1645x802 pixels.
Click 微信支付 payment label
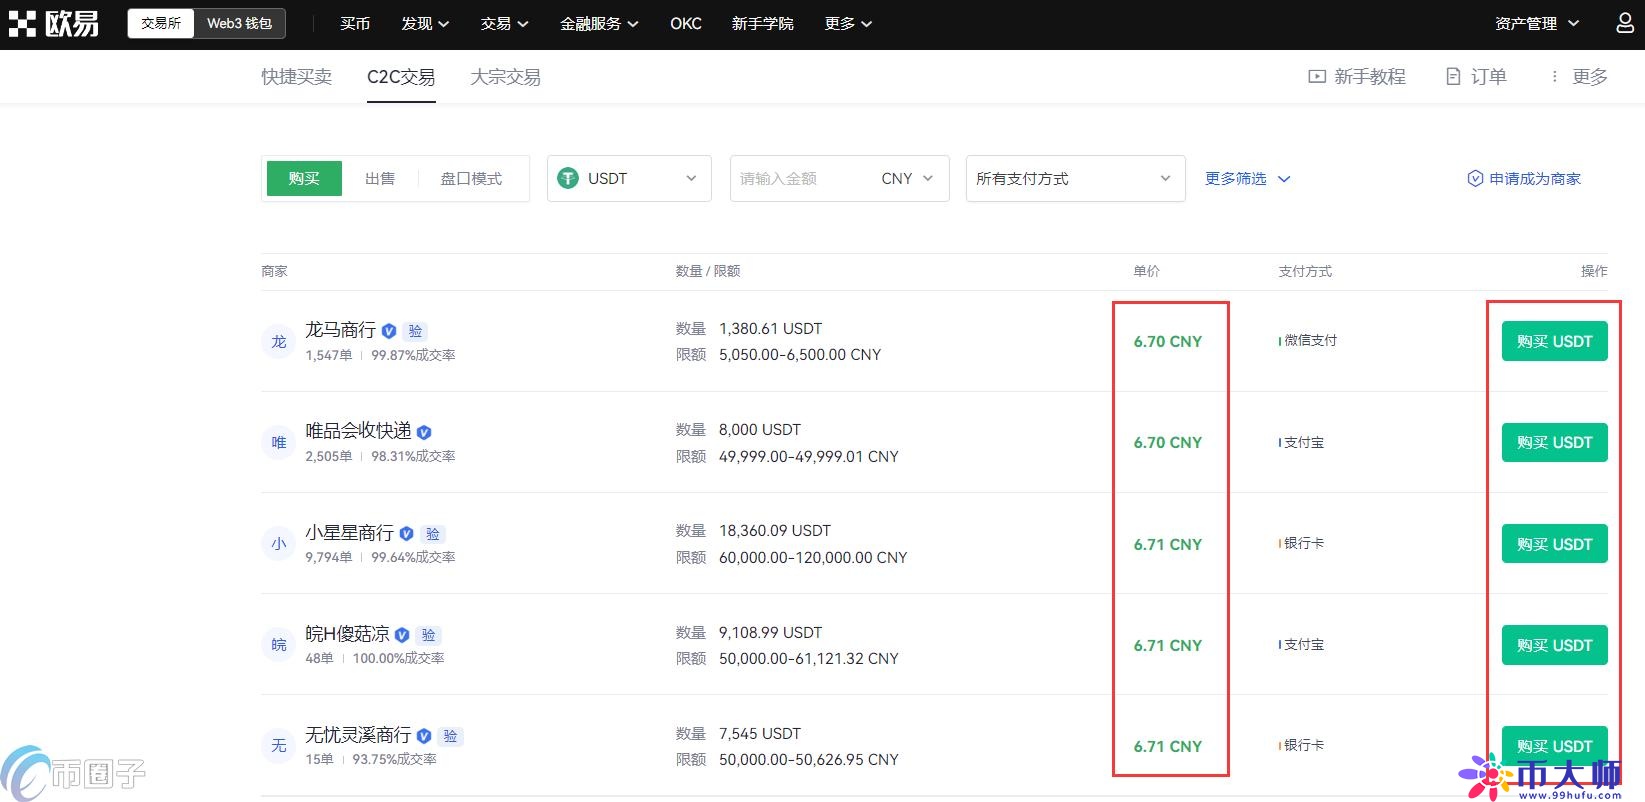pos(1310,340)
